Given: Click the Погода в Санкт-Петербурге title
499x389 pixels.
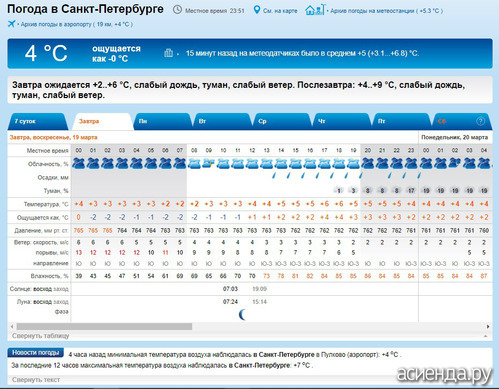Looking at the screenshot, I should point(85,9).
